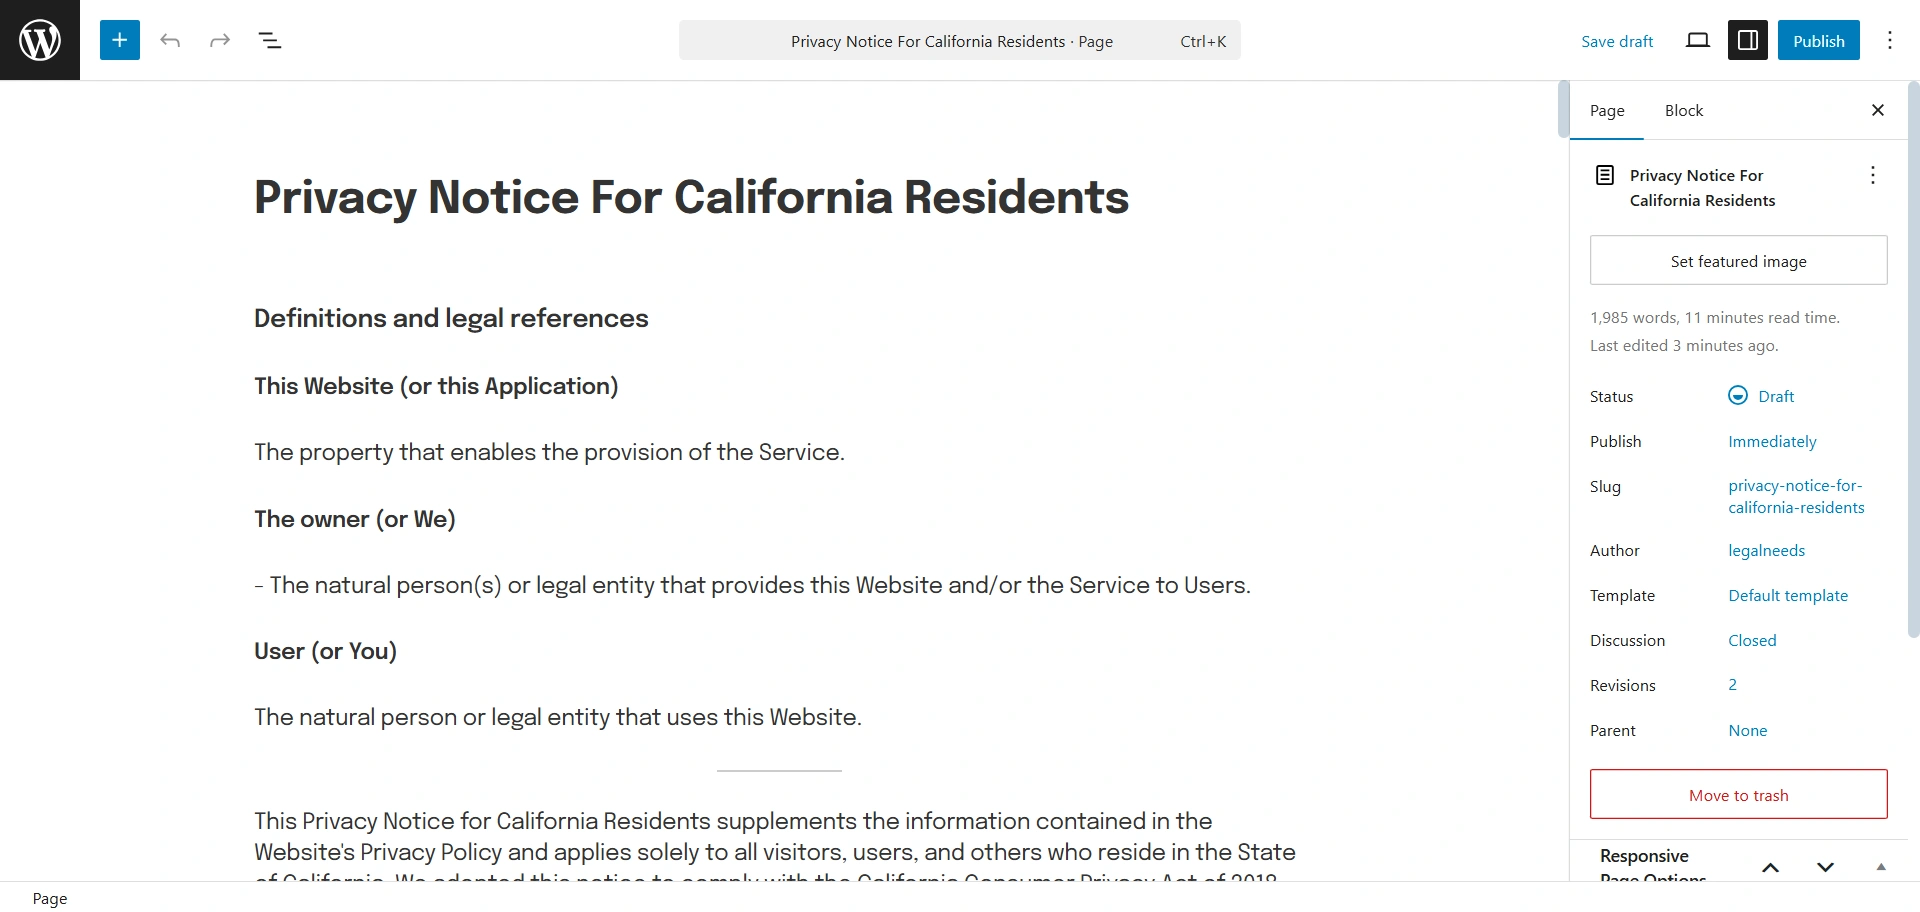Close the settings sidebar

tap(1878, 110)
